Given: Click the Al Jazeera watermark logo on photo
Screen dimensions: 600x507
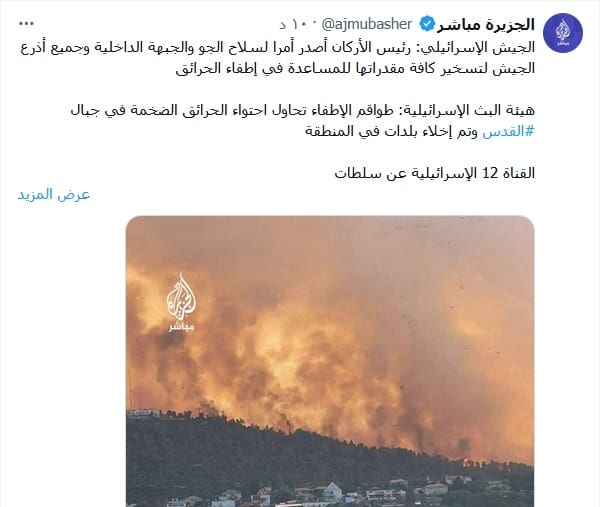Looking at the screenshot, I should tap(181, 302).
